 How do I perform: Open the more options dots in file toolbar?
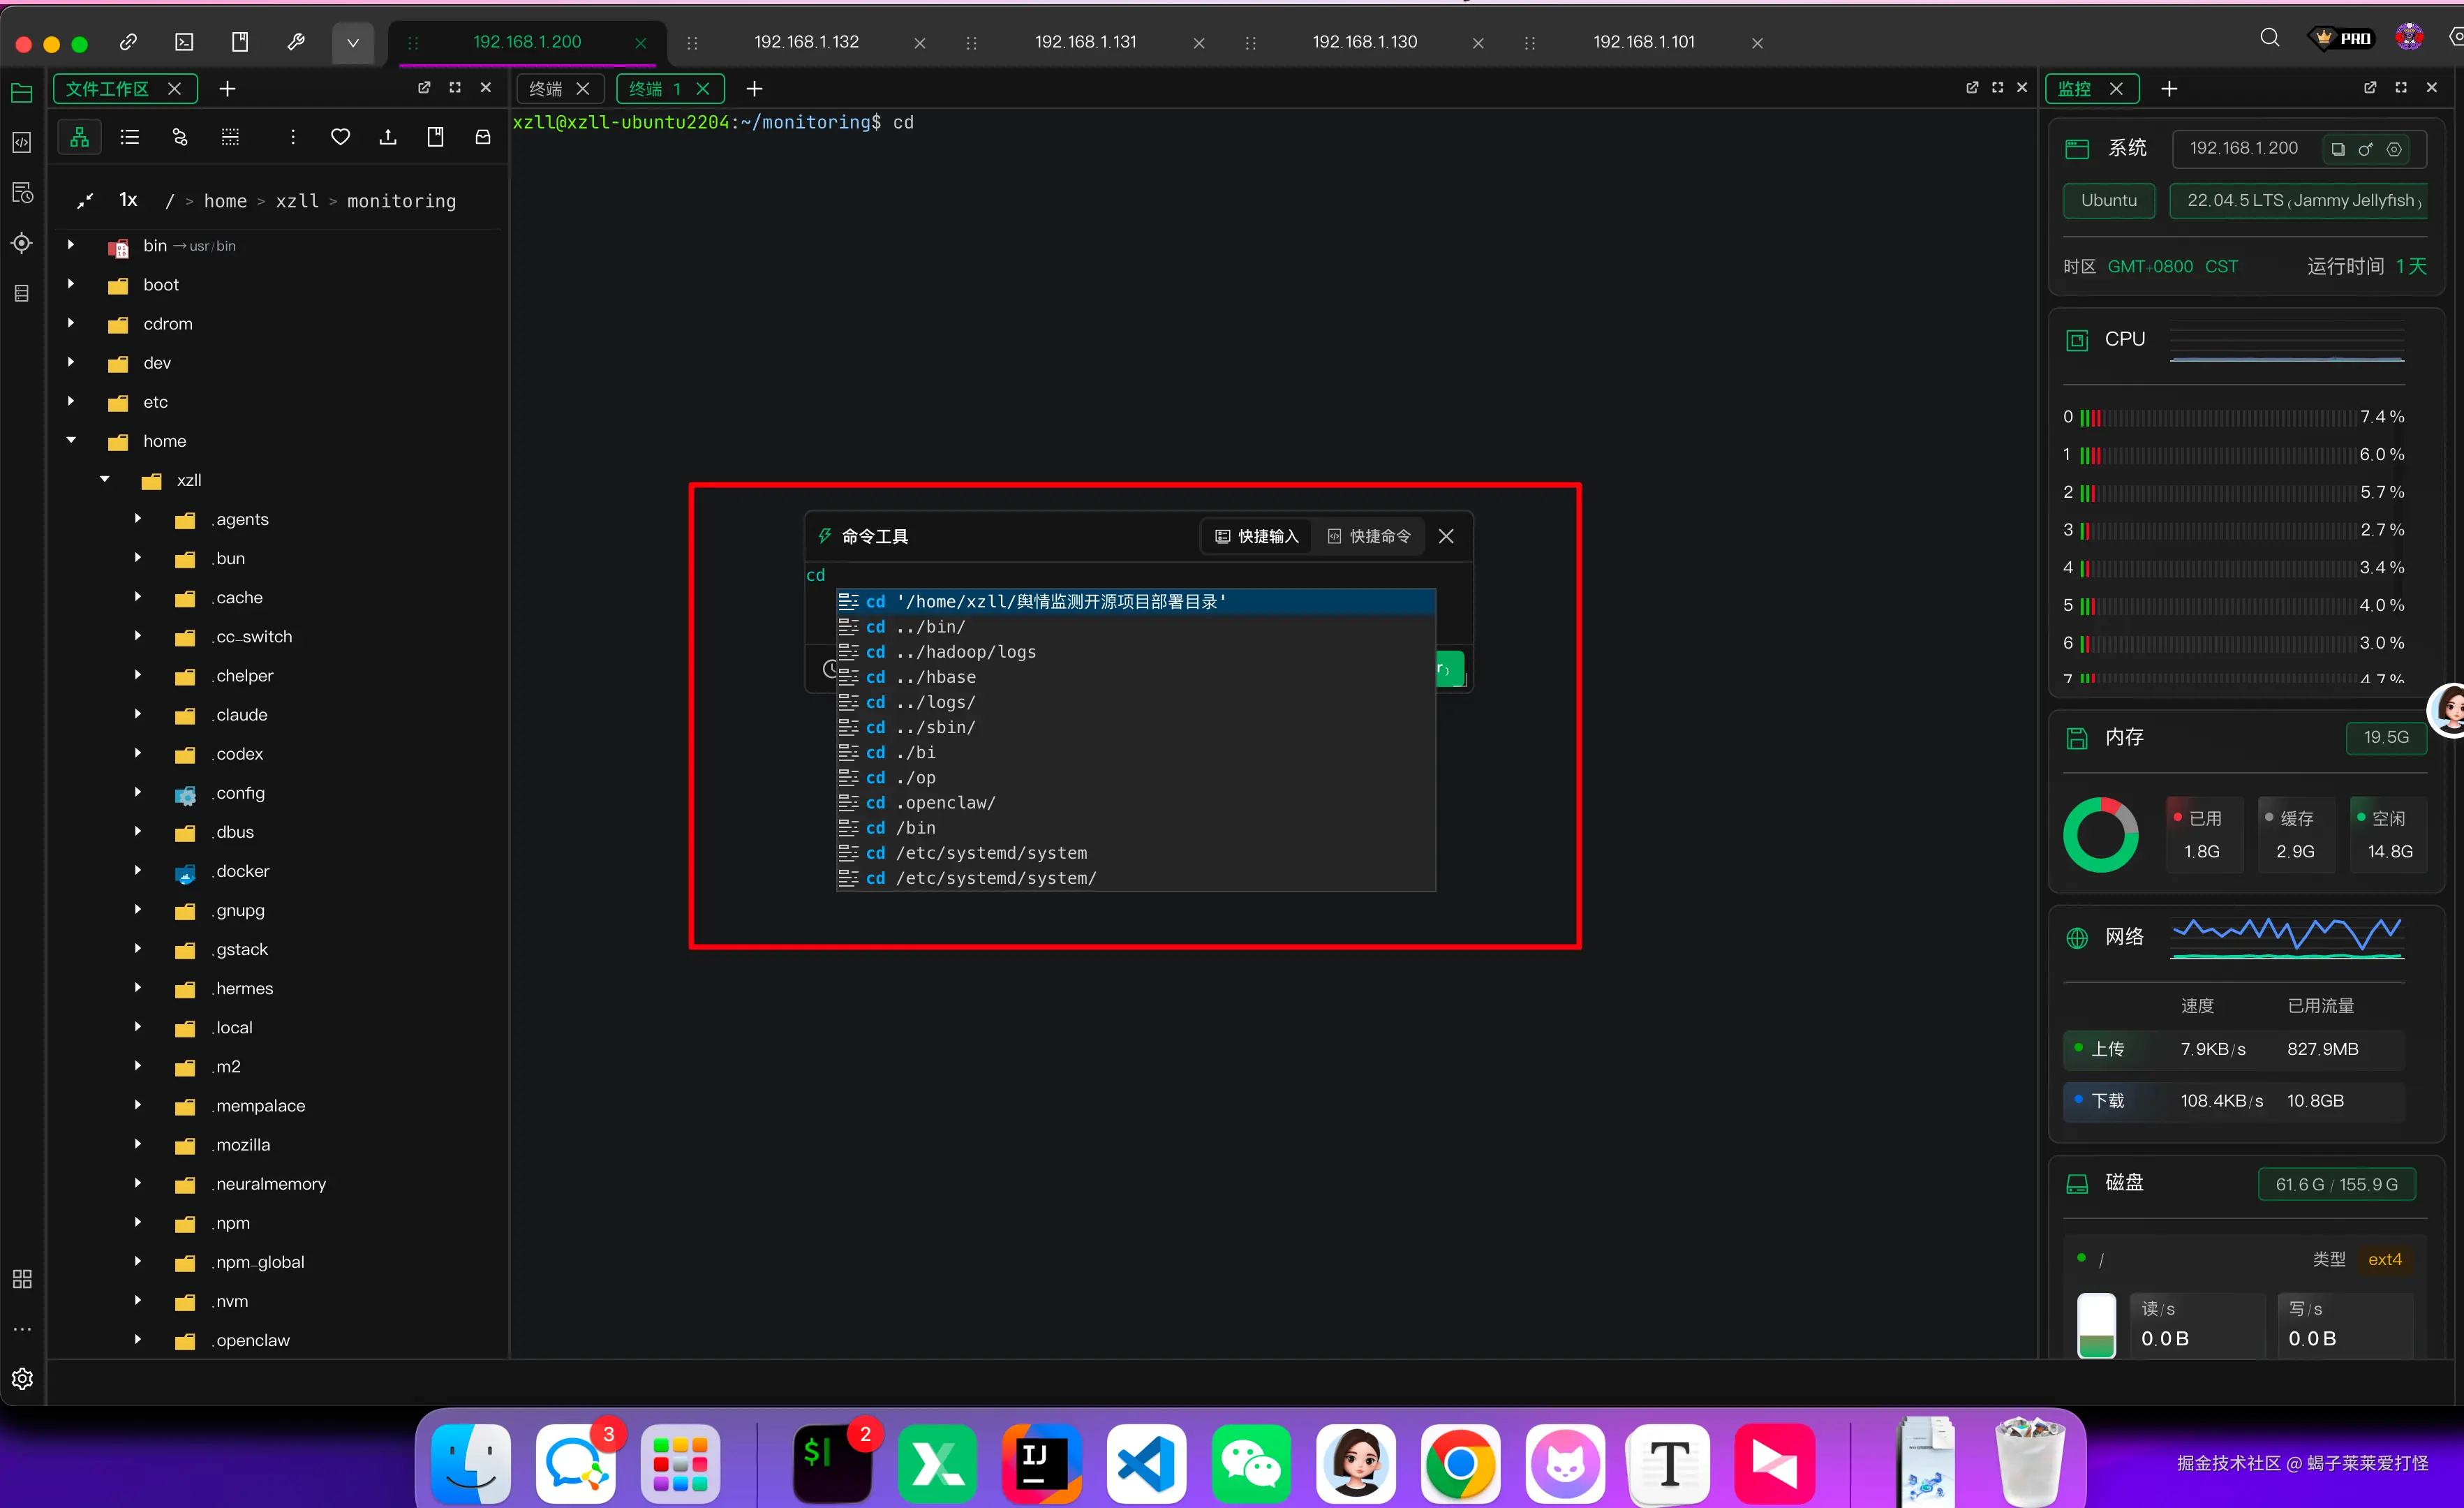292,137
